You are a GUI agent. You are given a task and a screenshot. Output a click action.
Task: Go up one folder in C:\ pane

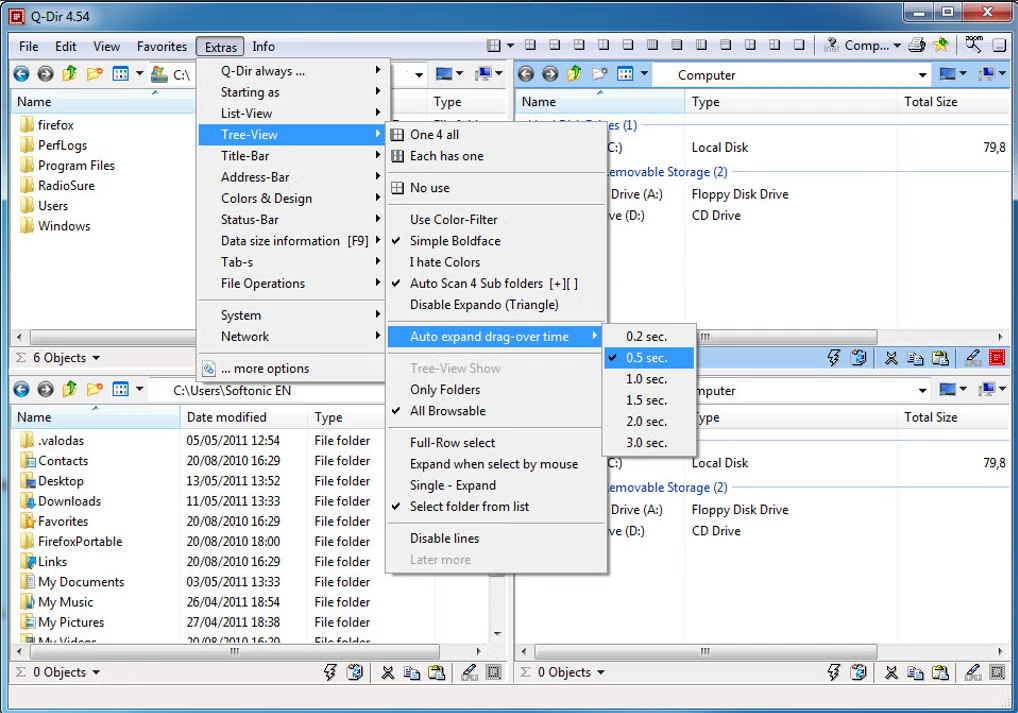(x=69, y=74)
